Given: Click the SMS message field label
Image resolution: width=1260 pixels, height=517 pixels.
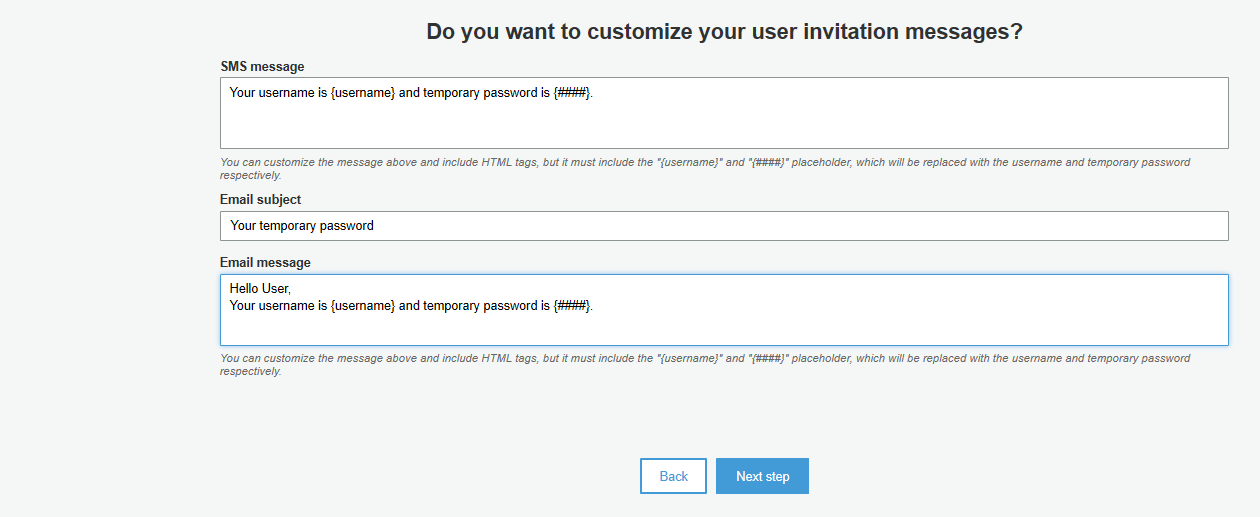Looking at the screenshot, I should click(262, 67).
